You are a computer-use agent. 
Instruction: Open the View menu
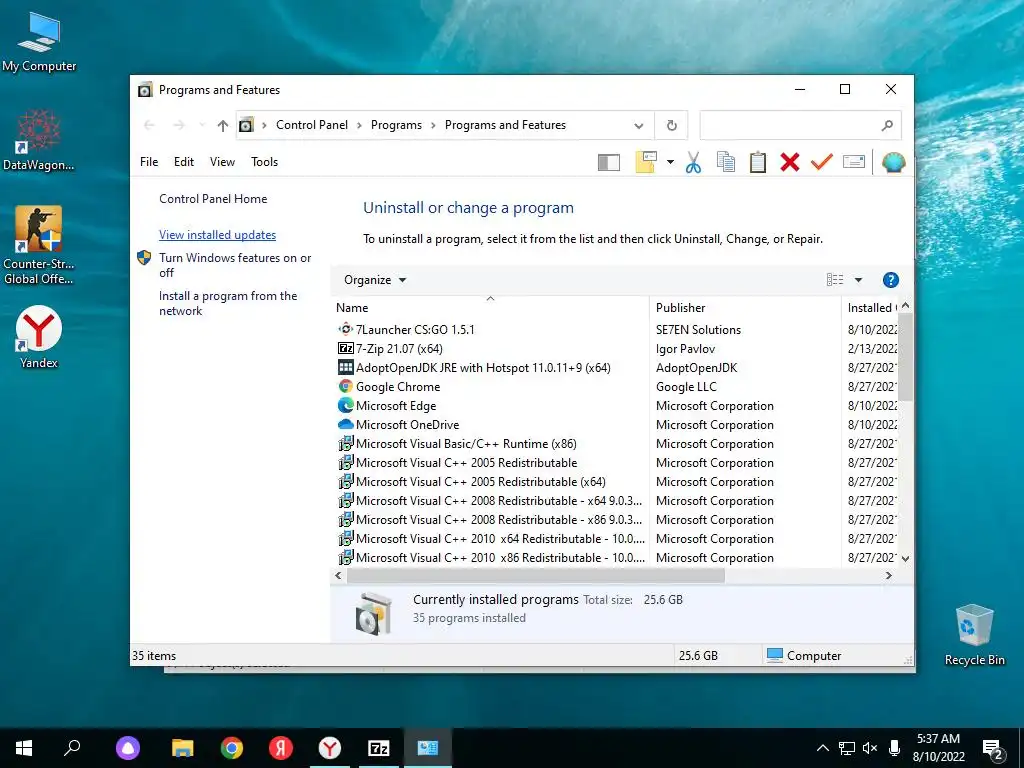[222, 162]
